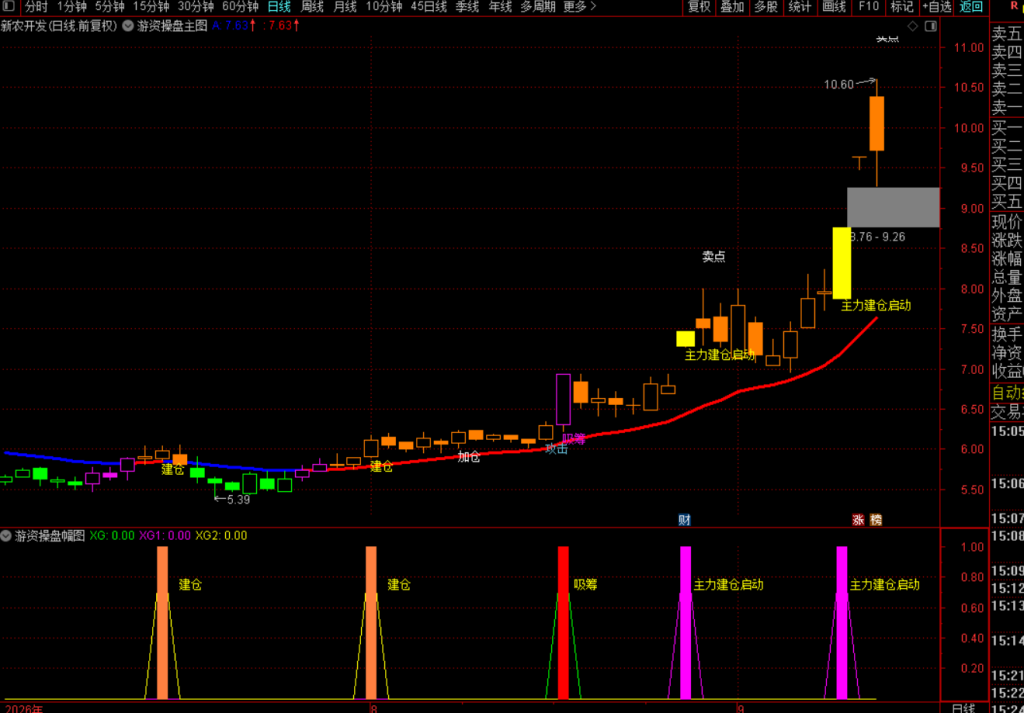
Task: Open the 游资操盘主图 indicator dropdown
Action: coord(129,26)
